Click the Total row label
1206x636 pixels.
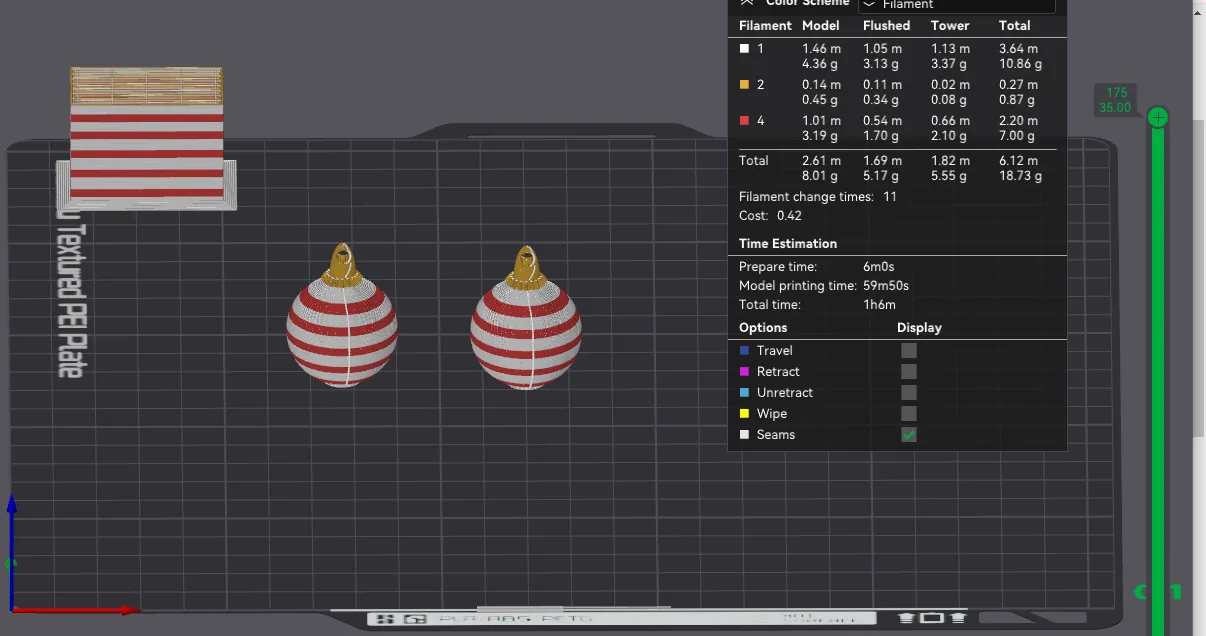coord(754,161)
